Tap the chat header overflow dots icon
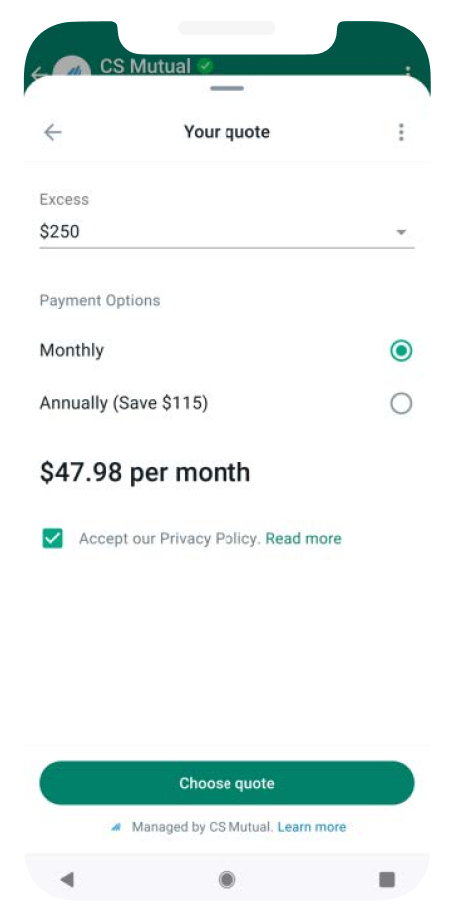 pos(408,71)
